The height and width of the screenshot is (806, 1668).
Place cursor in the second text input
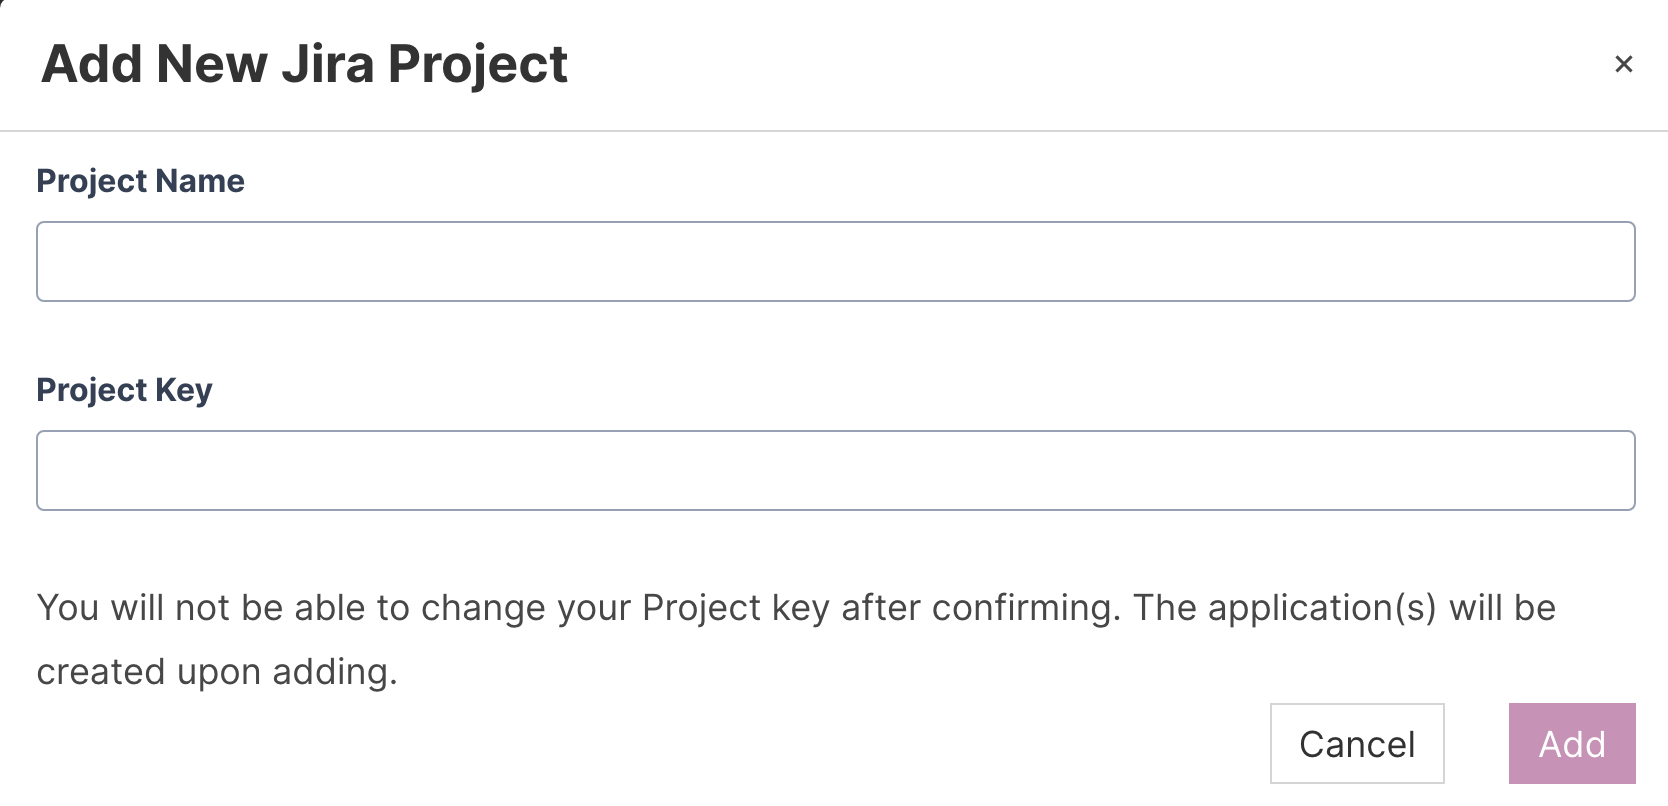[x=835, y=470]
